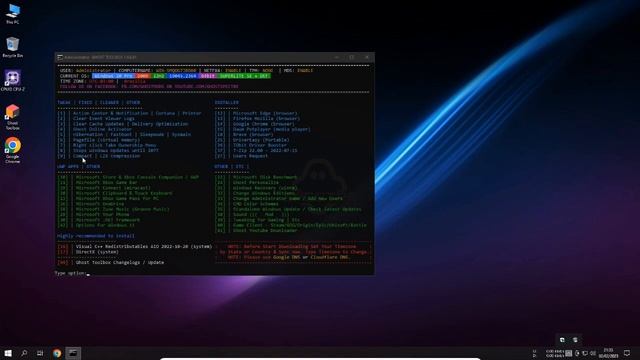Click the Pagefile (virtual memory) line

[99, 140]
